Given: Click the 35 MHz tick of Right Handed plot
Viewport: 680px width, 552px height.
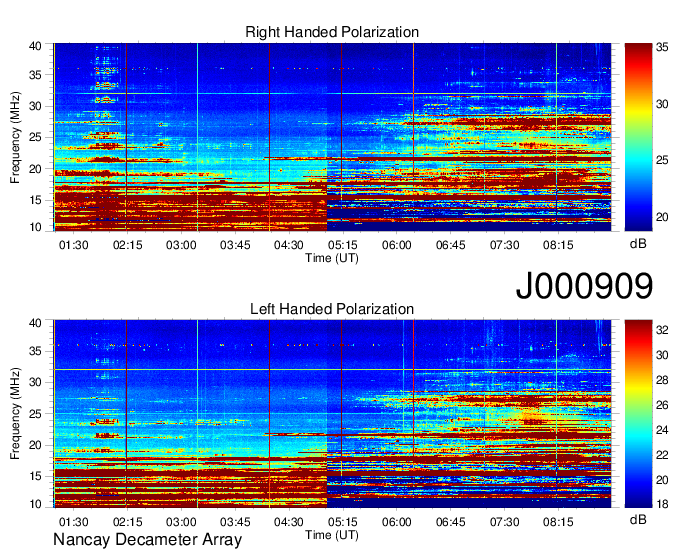Looking at the screenshot, I should (35, 75).
